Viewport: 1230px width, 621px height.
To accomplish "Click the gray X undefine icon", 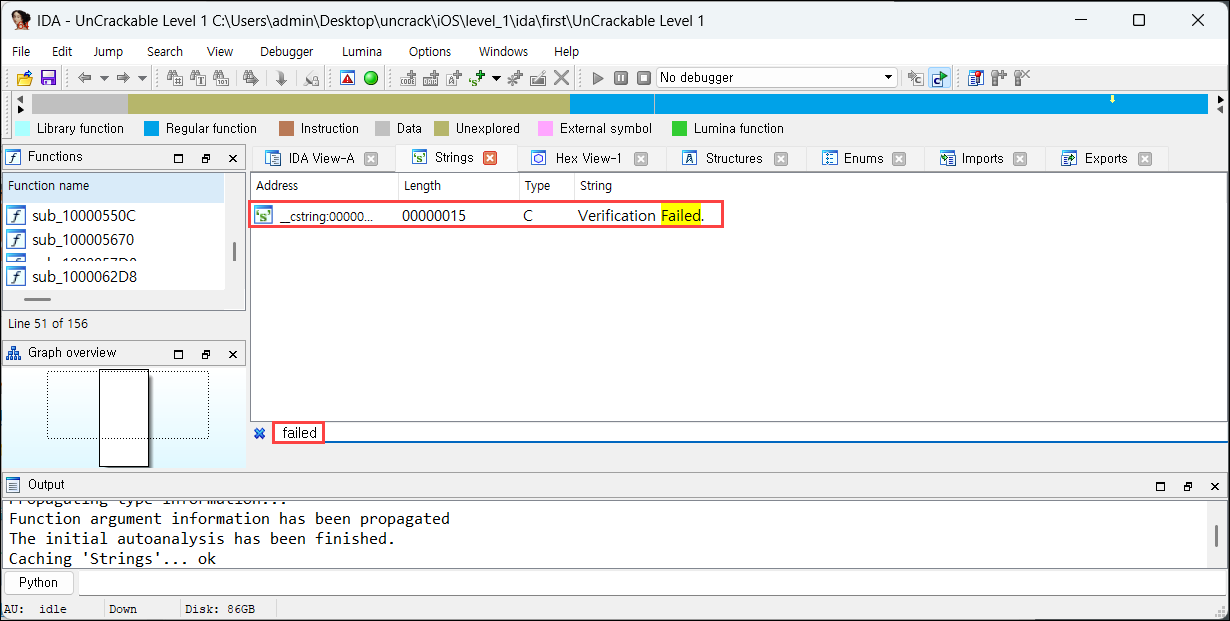I will 561,78.
